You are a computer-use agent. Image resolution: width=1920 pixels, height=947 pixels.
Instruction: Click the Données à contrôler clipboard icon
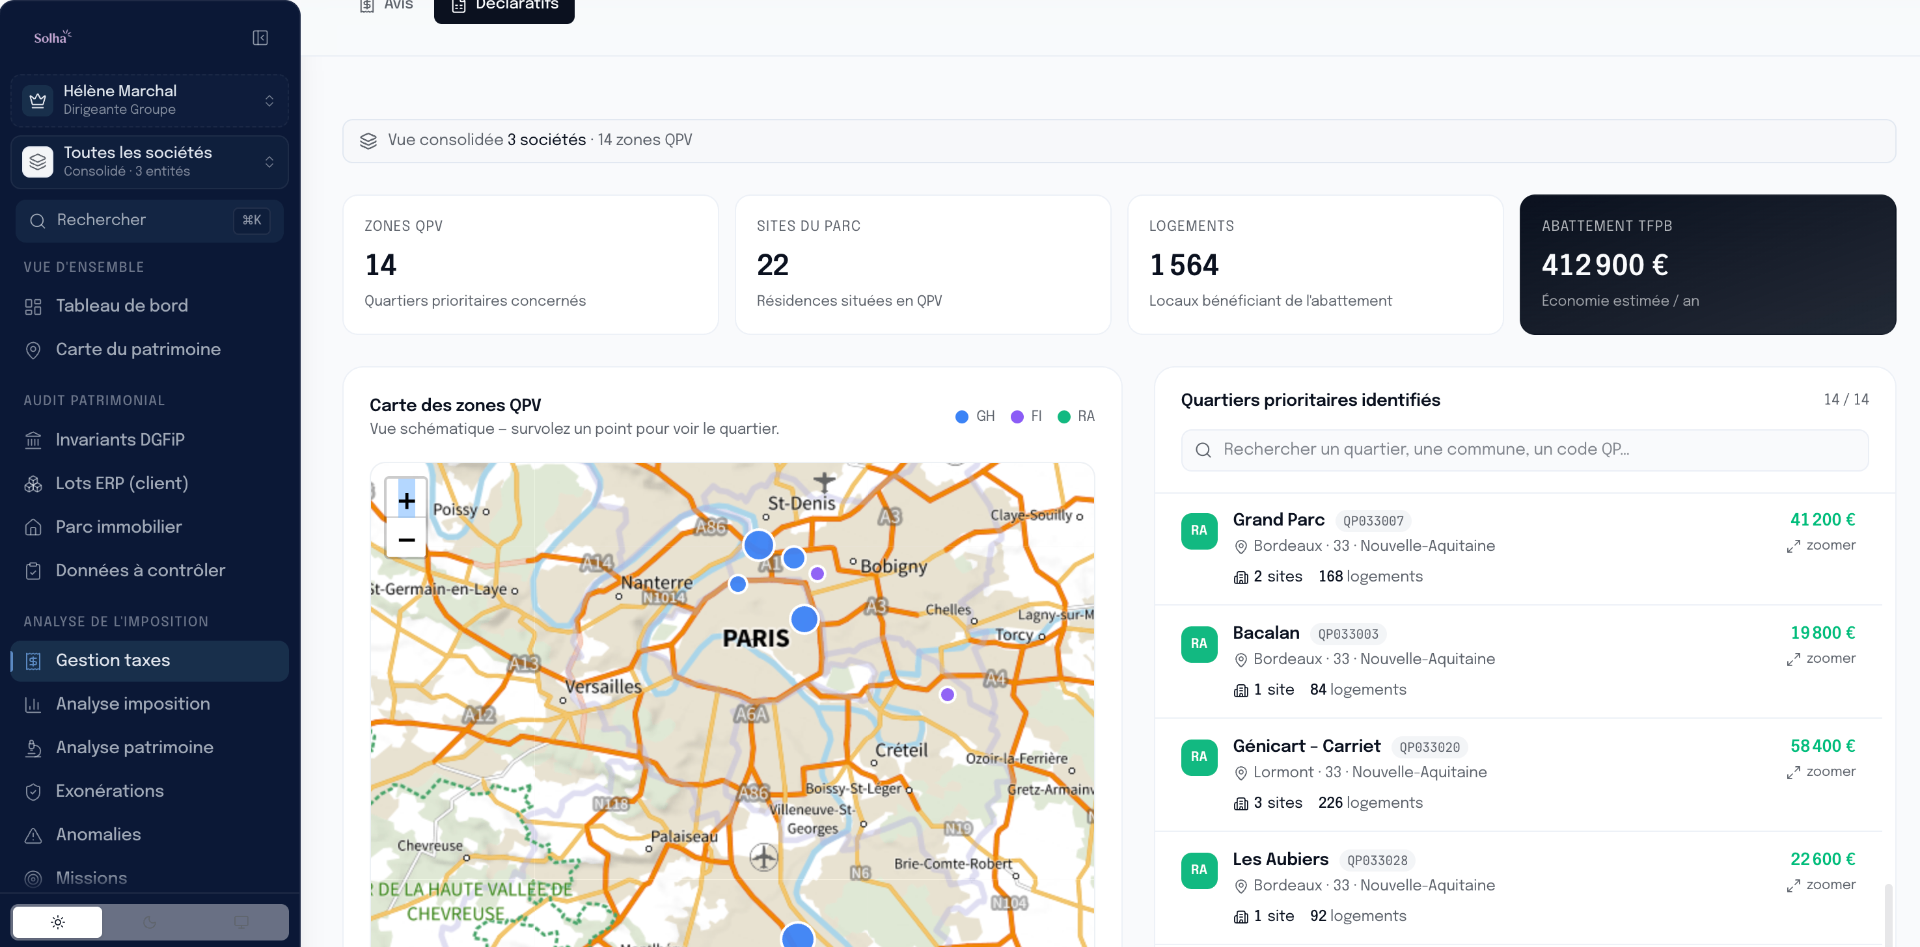click(x=33, y=571)
